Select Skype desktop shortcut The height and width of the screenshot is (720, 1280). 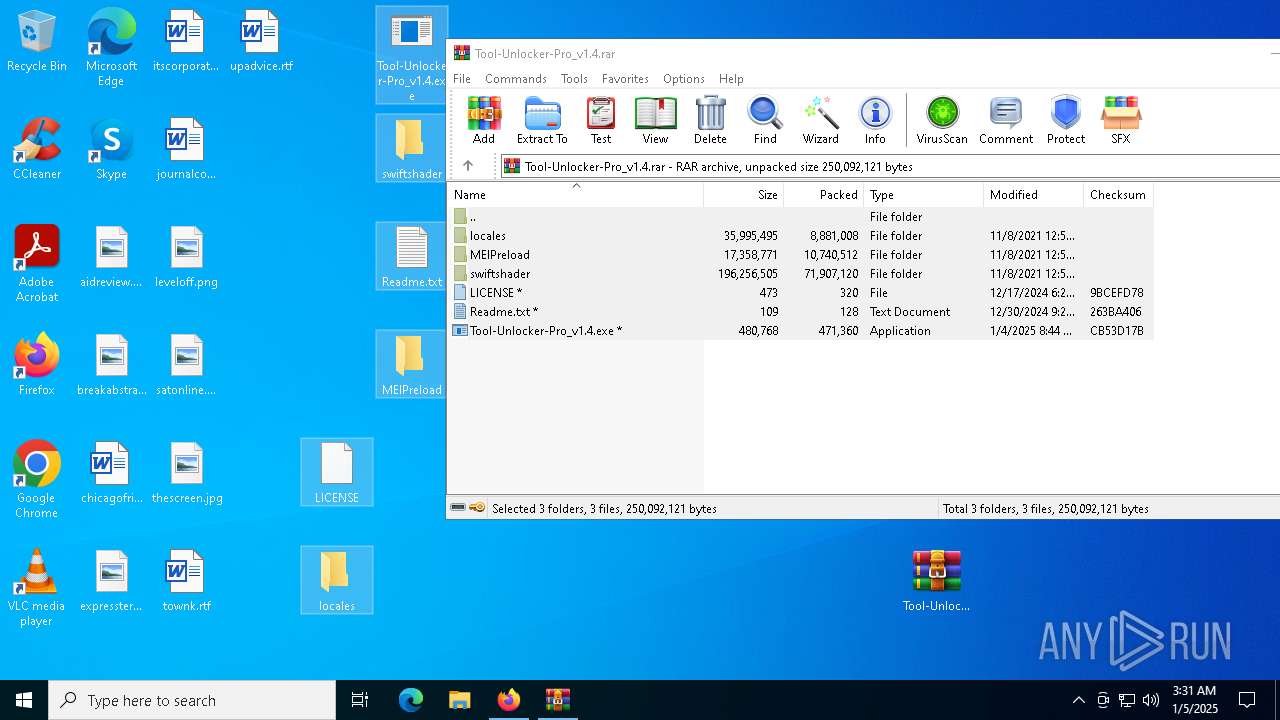coord(111,150)
